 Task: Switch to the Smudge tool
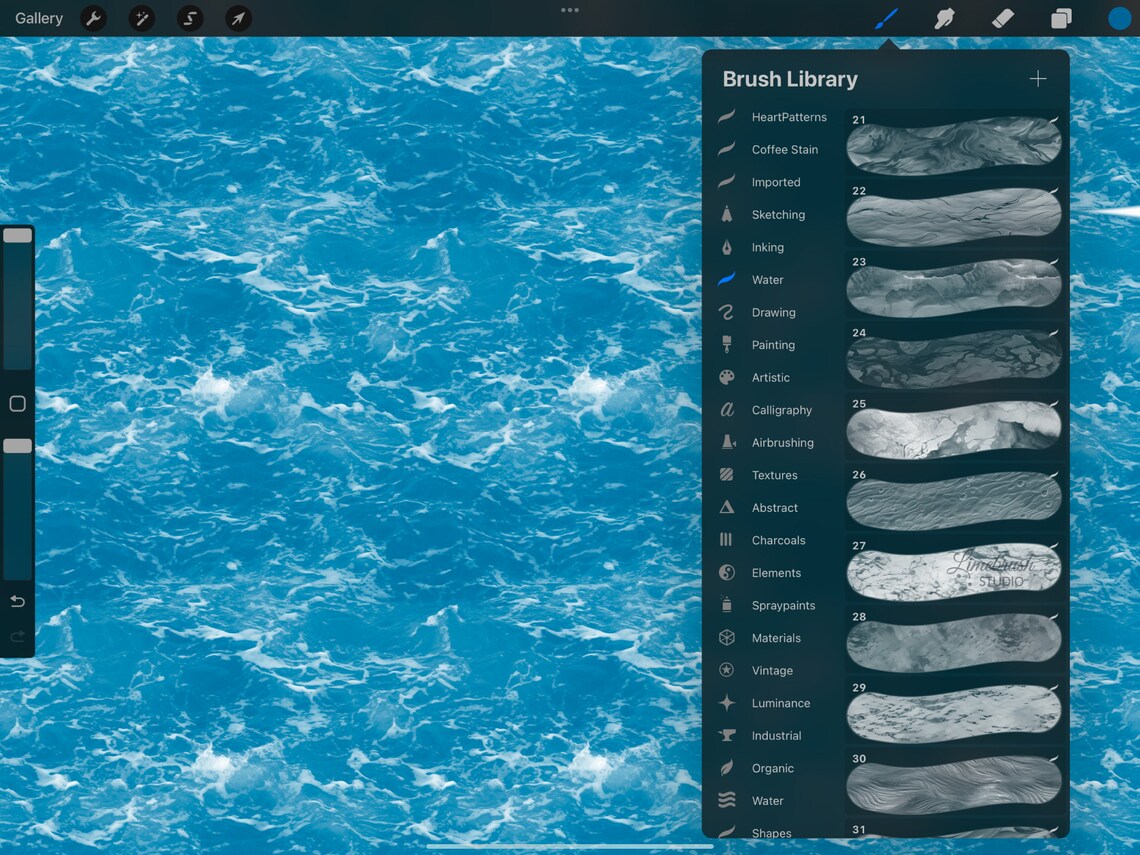click(x=944, y=18)
